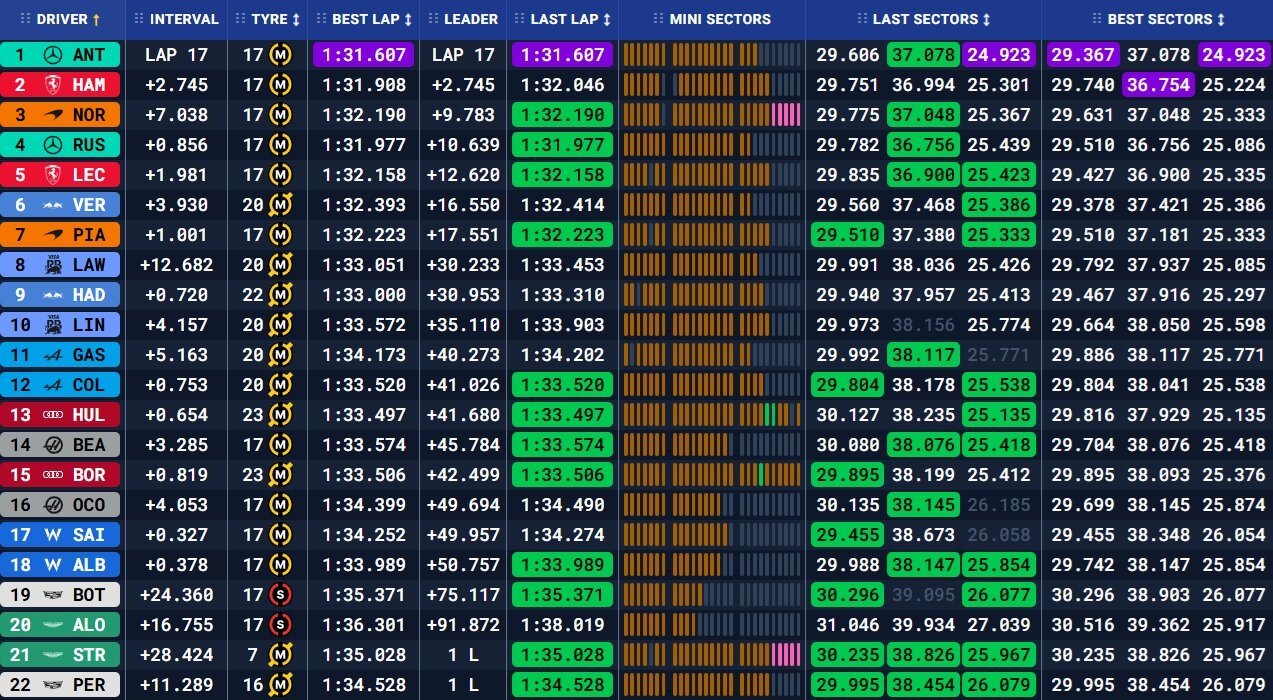Click the Mercedes logo beside ANT
The image size is (1273, 700).
pos(55,55)
